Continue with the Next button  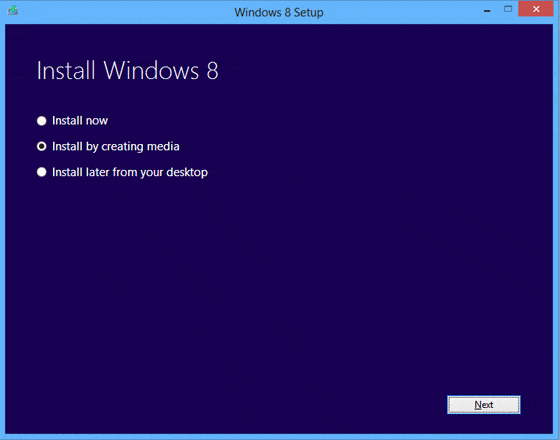(484, 405)
